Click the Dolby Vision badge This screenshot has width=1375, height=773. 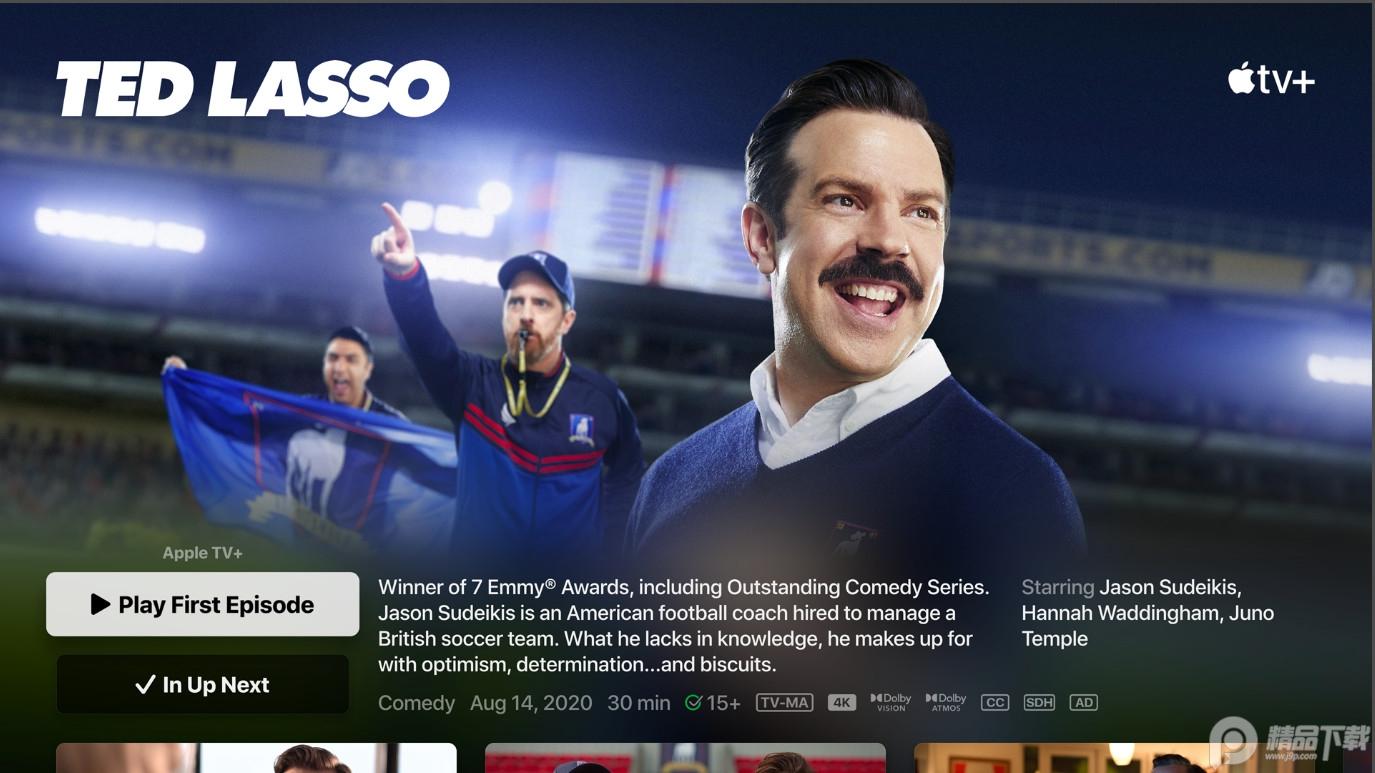click(891, 703)
